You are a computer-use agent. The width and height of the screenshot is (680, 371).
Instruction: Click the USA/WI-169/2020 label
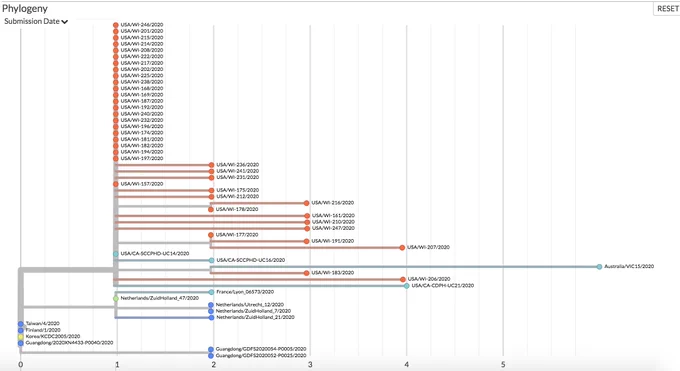click(142, 95)
